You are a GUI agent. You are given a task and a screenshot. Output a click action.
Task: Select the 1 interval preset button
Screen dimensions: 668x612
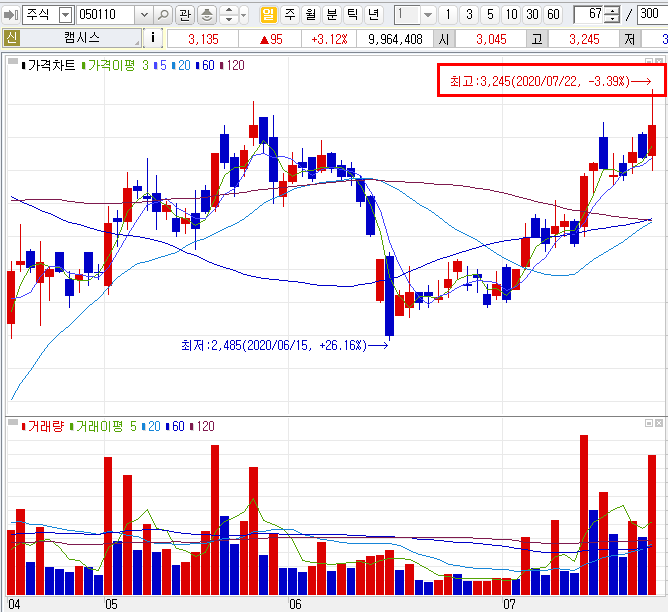coord(448,15)
